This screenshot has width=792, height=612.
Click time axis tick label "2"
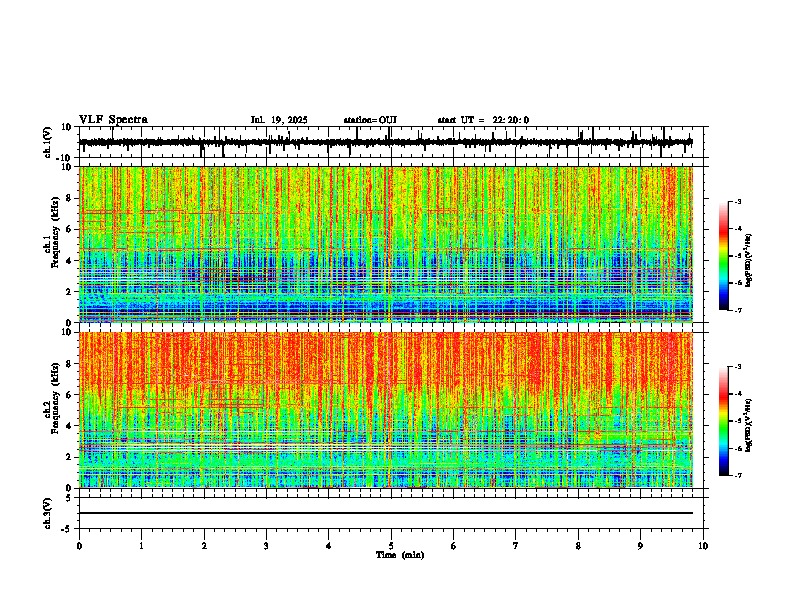(x=204, y=546)
